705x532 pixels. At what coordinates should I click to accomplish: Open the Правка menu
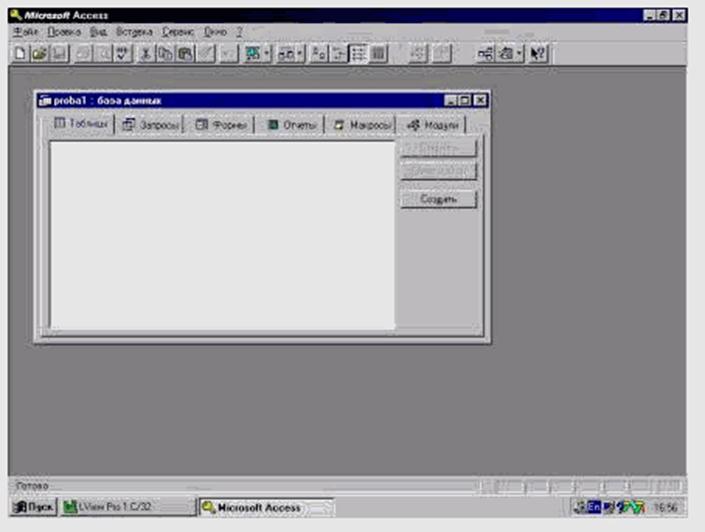coord(64,32)
